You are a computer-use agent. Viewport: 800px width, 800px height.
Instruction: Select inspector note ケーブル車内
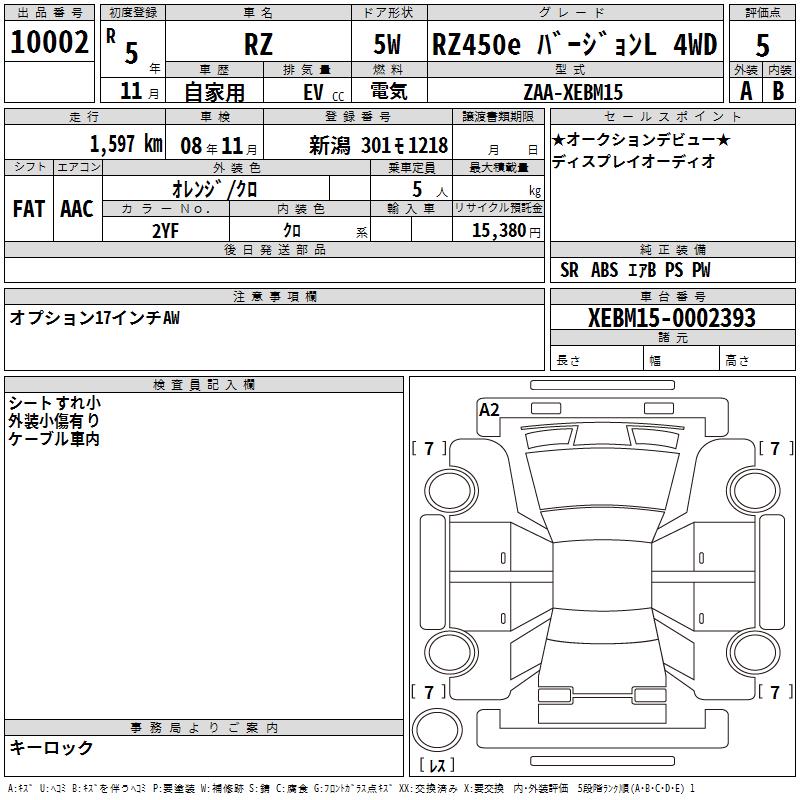tap(54, 439)
